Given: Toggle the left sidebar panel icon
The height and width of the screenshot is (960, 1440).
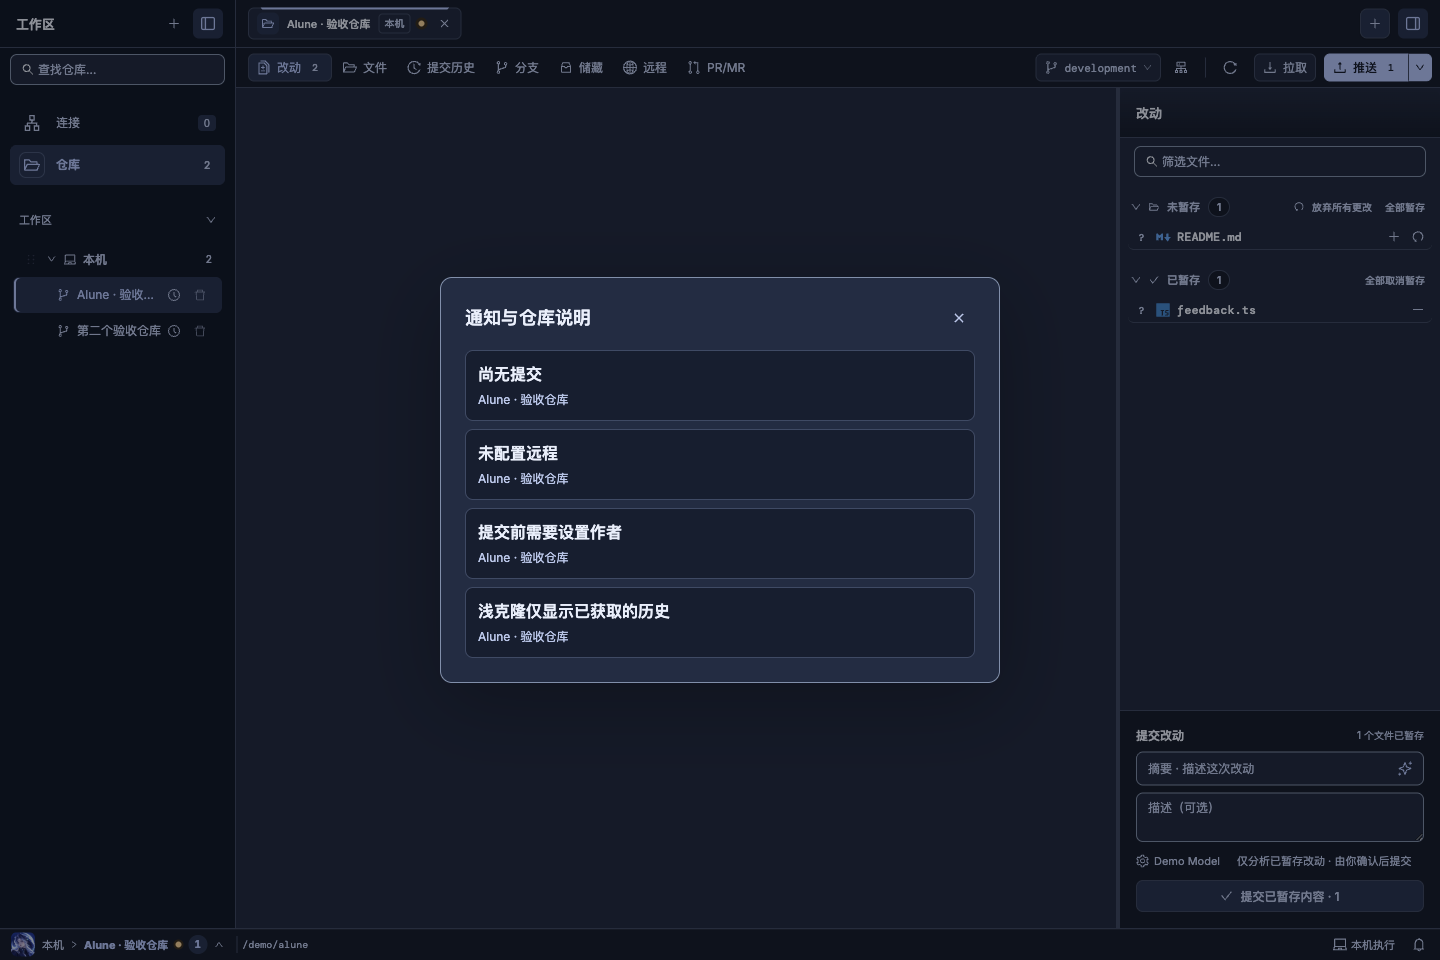Looking at the screenshot, I should point(208,23).
